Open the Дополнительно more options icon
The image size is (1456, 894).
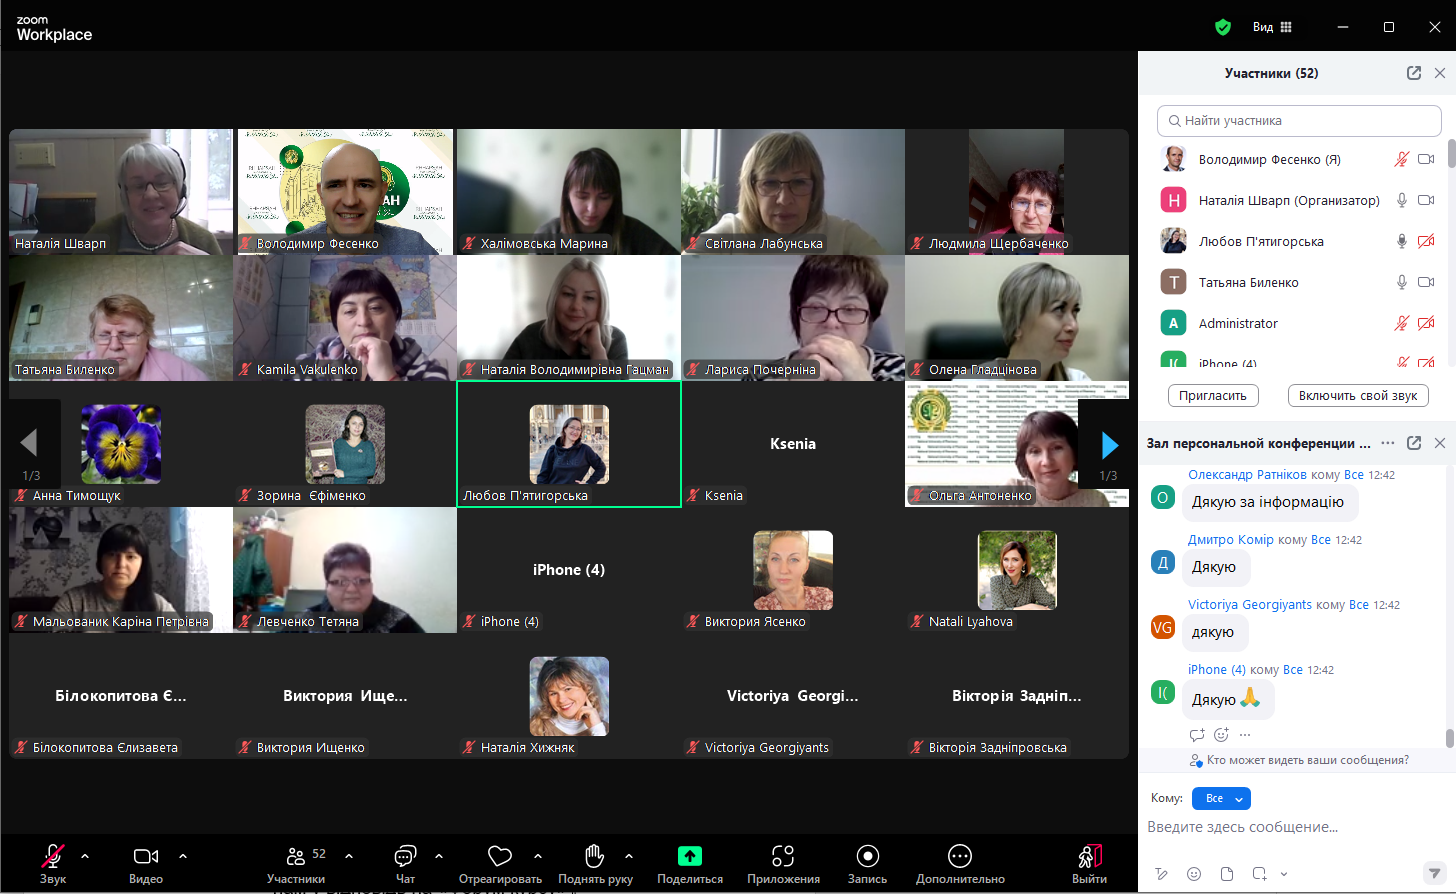point(960,856)
